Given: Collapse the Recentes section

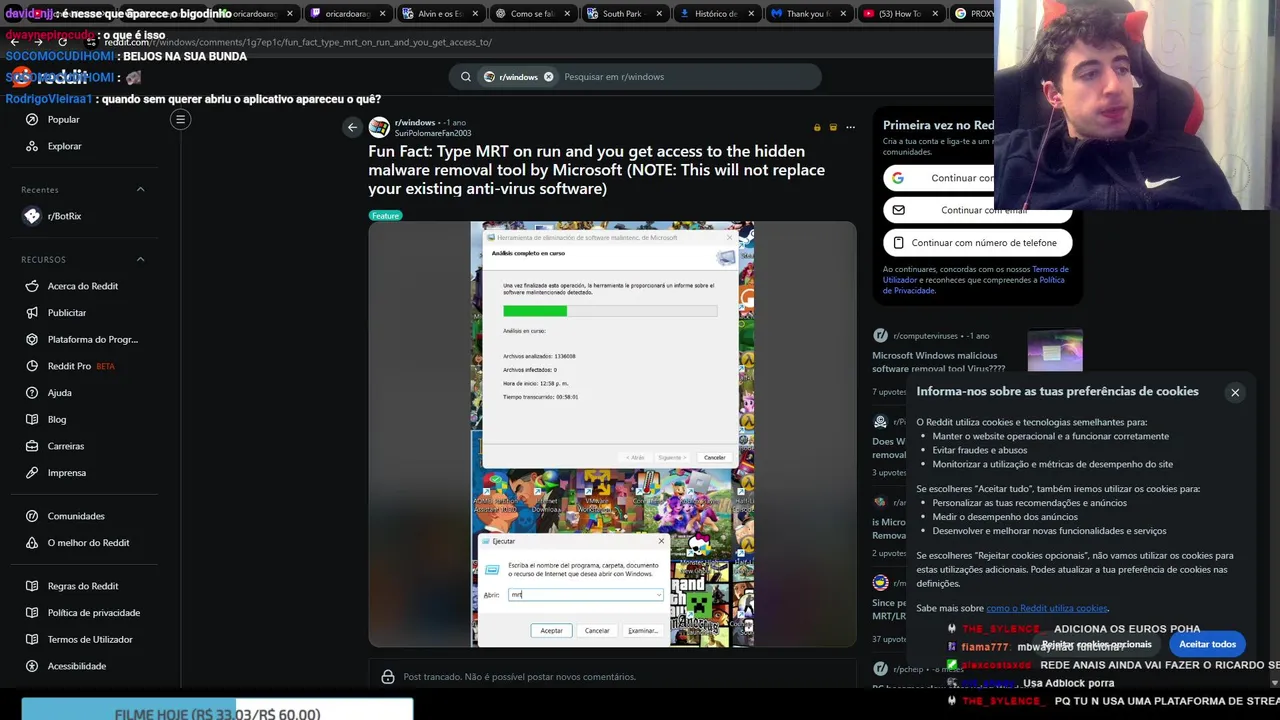Looking at the screenshot, I should 140,189.
